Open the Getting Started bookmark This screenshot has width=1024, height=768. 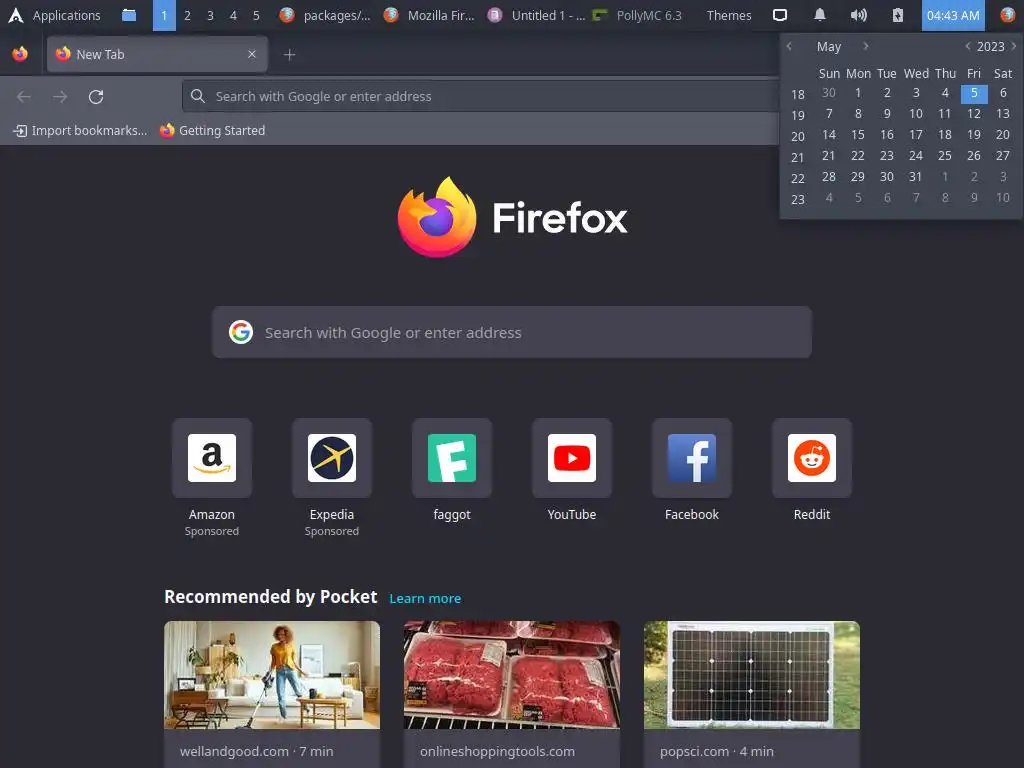(x=212, y=131)
